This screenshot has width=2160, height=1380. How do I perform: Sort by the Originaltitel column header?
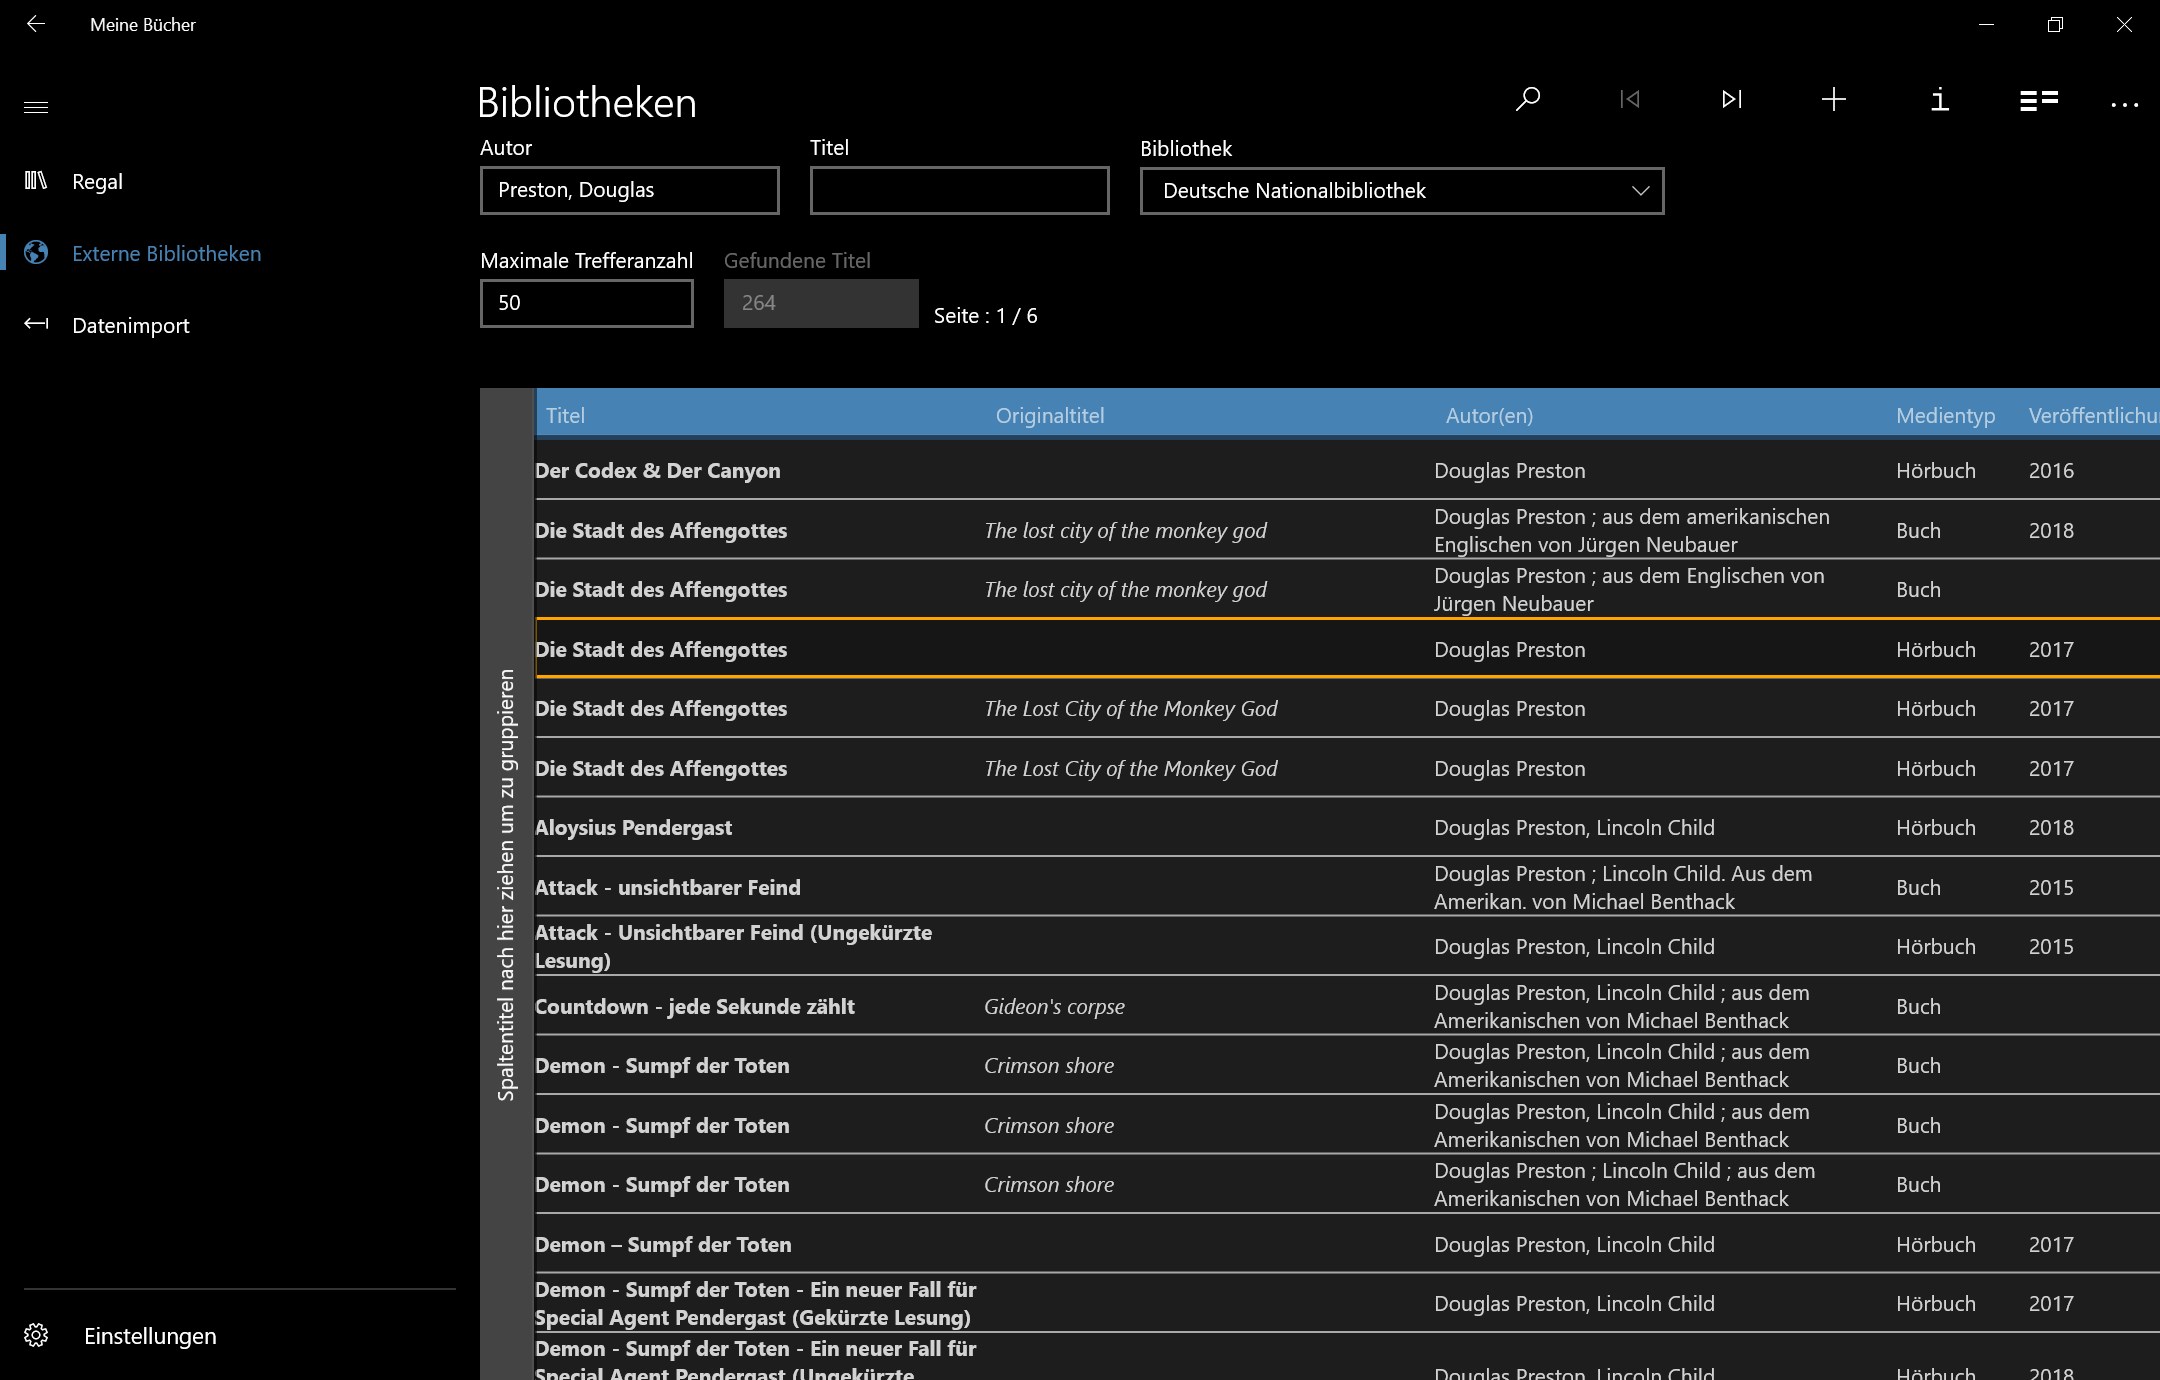[1050, 415]
